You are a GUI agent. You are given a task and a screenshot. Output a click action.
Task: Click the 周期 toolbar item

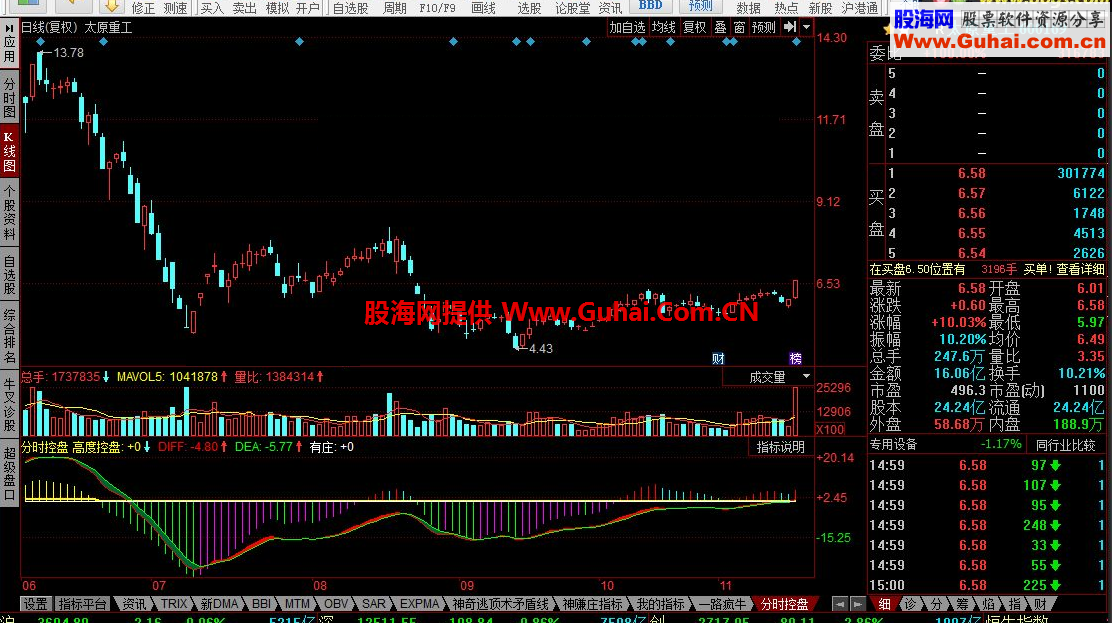(394, 8)
